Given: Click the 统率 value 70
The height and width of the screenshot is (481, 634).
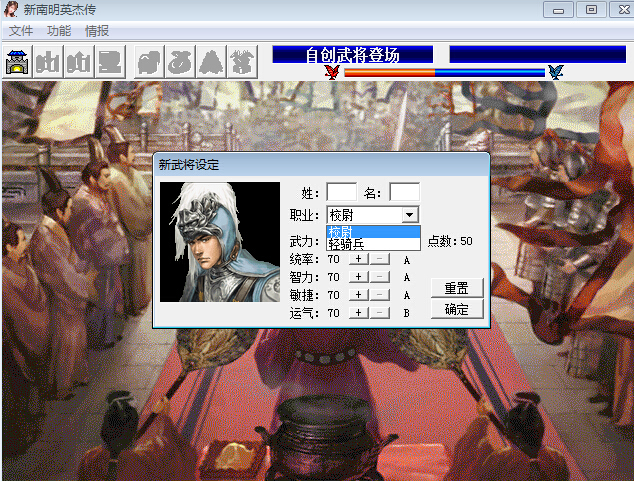Looking at the screenshot, I should tap(334, 259).
